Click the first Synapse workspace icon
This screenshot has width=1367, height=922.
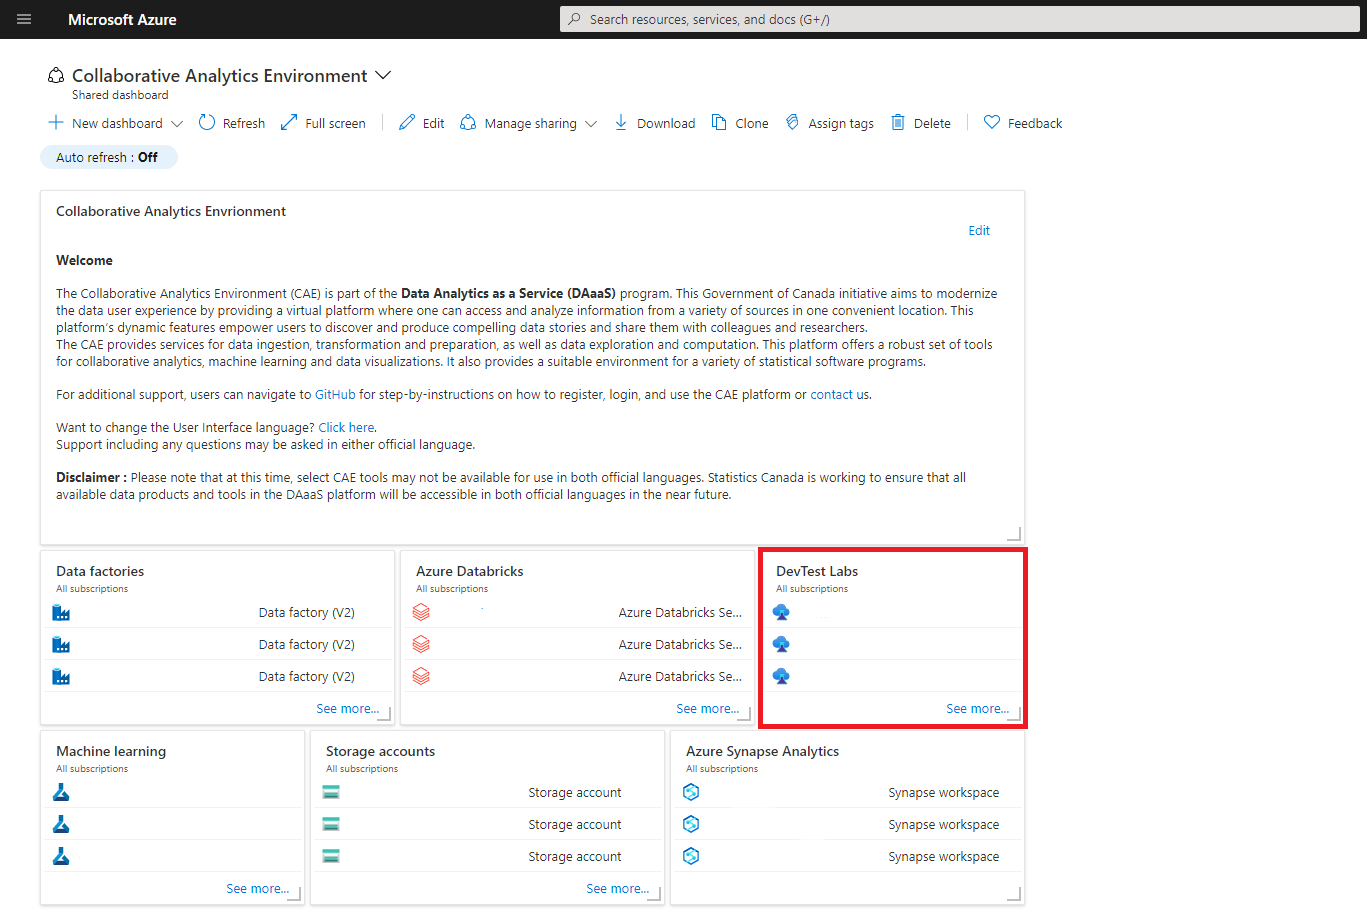coord(691,792)
